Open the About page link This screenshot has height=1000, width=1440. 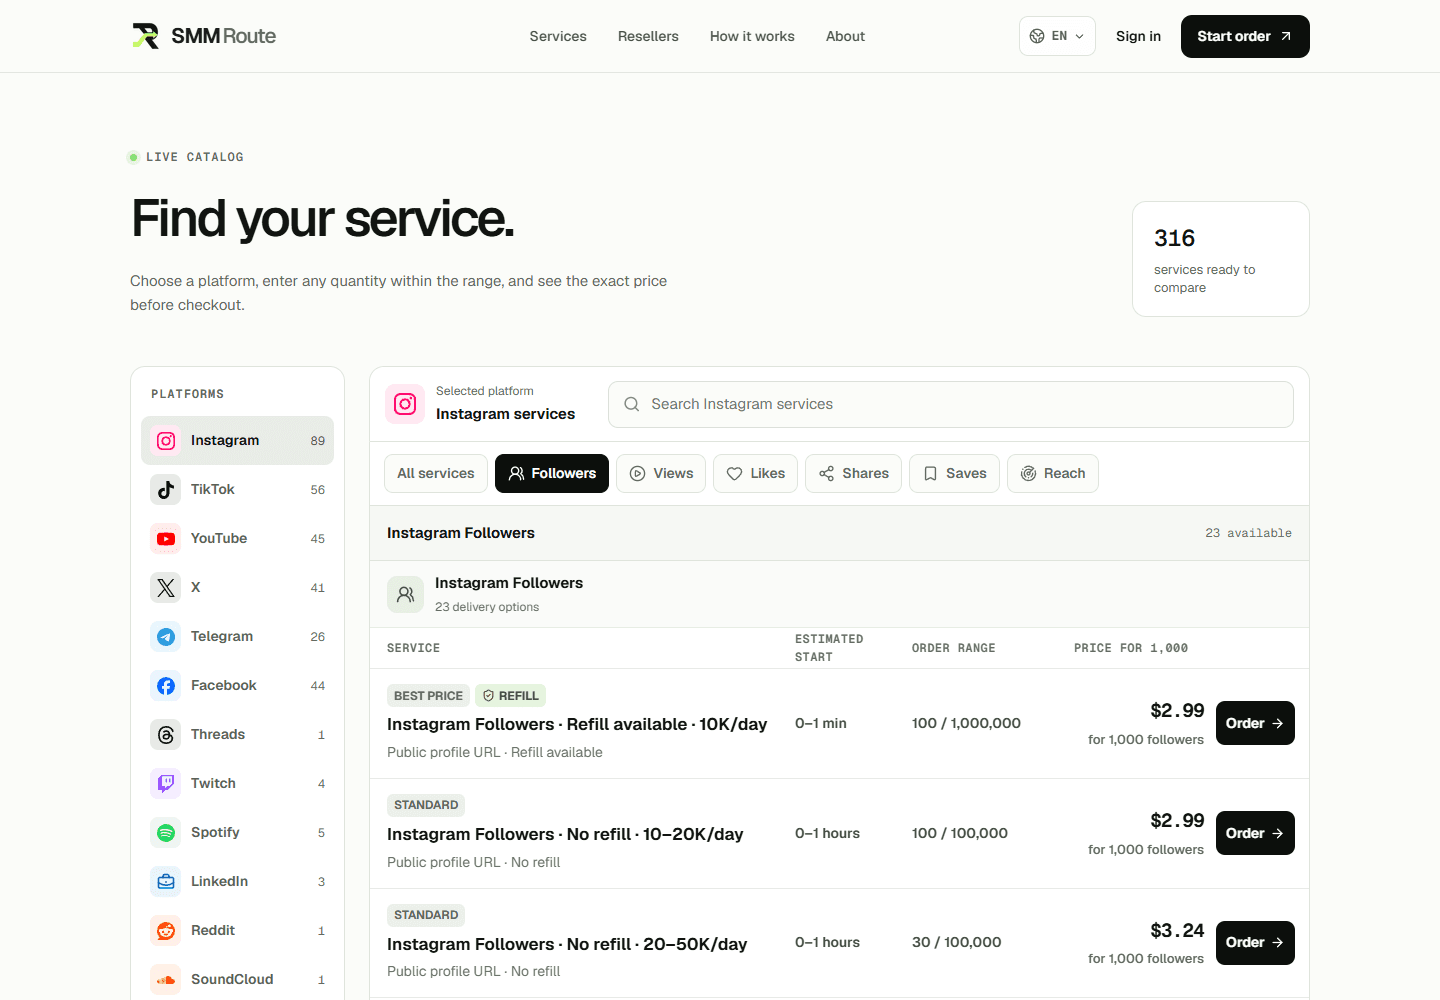coord(845,36)
